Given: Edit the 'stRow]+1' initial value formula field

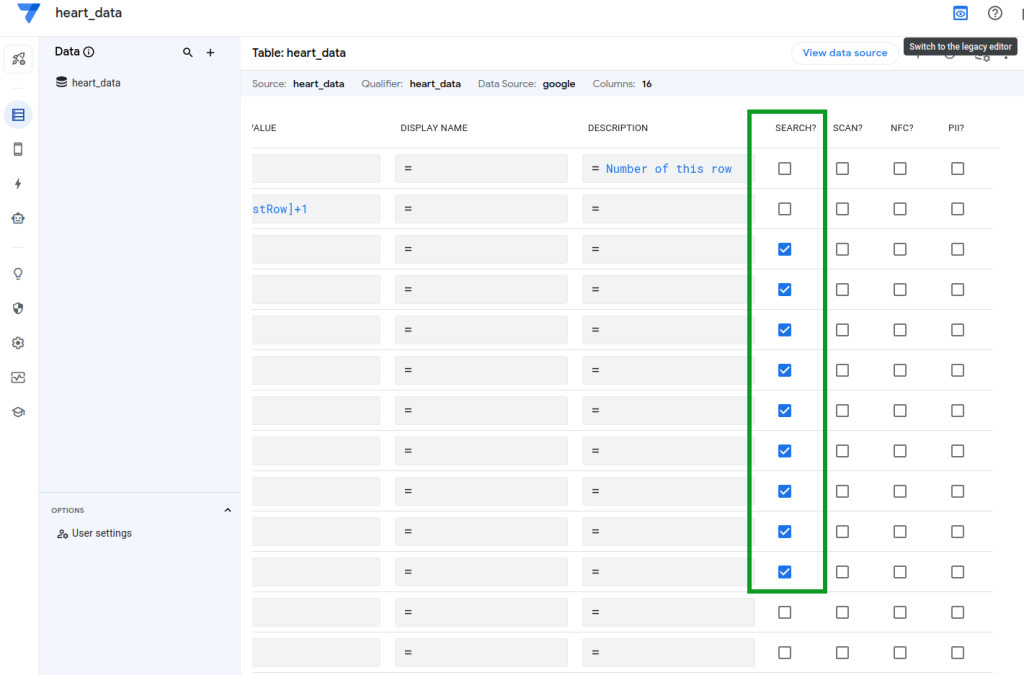Looking at the screenshot, I should pyautogui.click(x=316, y=209).
